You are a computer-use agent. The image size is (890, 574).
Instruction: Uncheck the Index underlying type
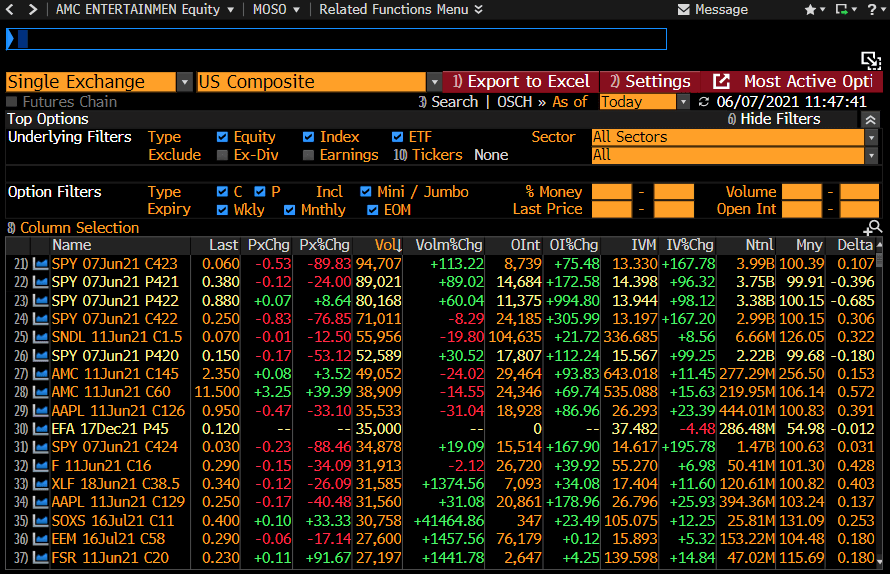[x=308, y=137]
